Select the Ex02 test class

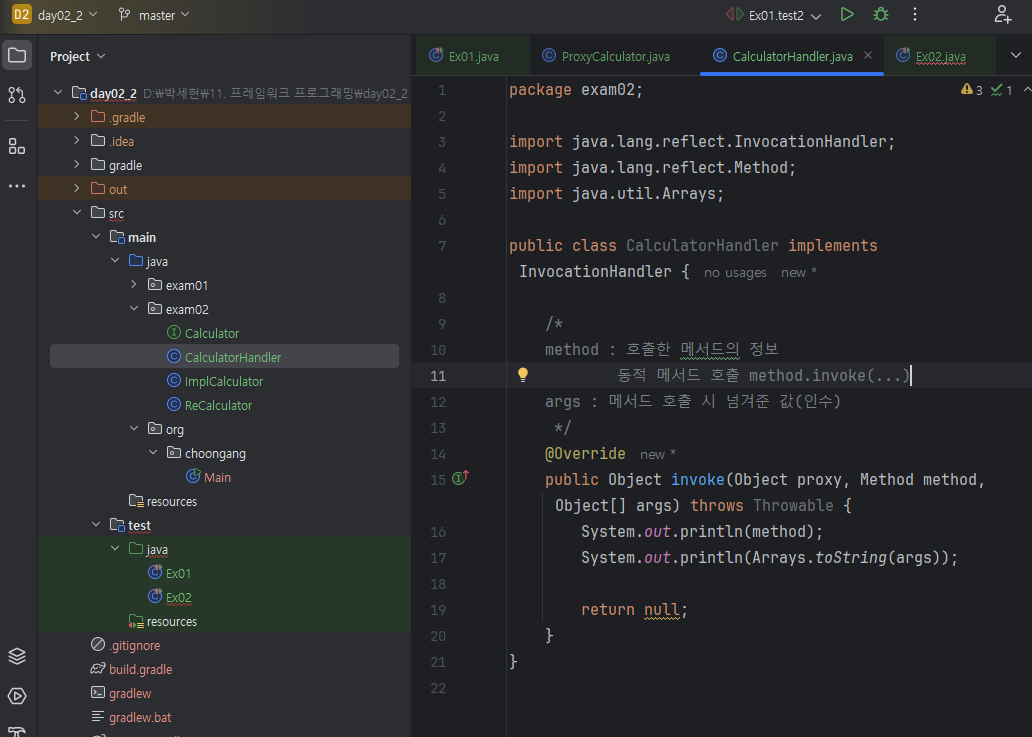tap(170, 597)
